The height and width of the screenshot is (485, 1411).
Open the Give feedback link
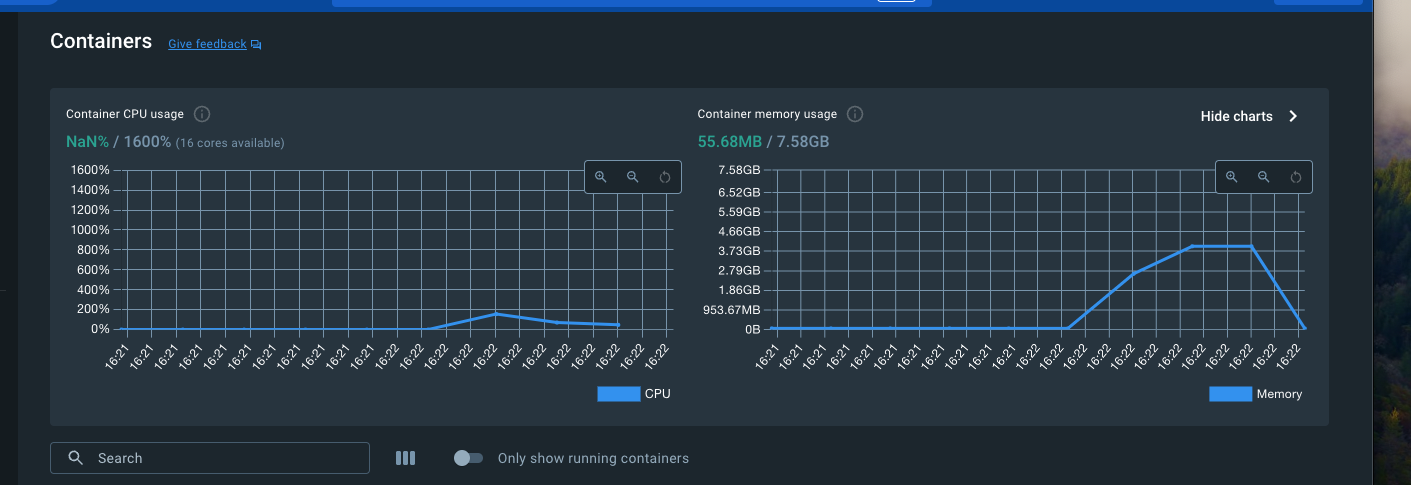(x=207, y=44)
